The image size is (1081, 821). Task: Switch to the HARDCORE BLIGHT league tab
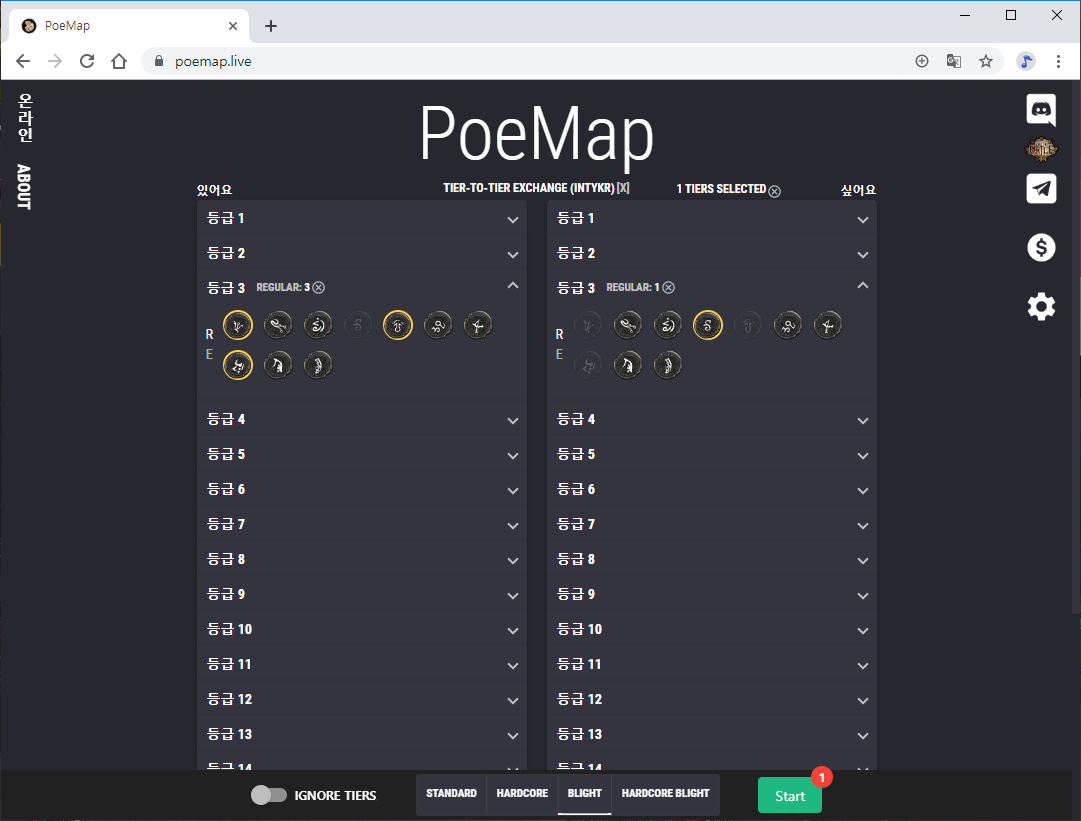[x=665, y=793]
